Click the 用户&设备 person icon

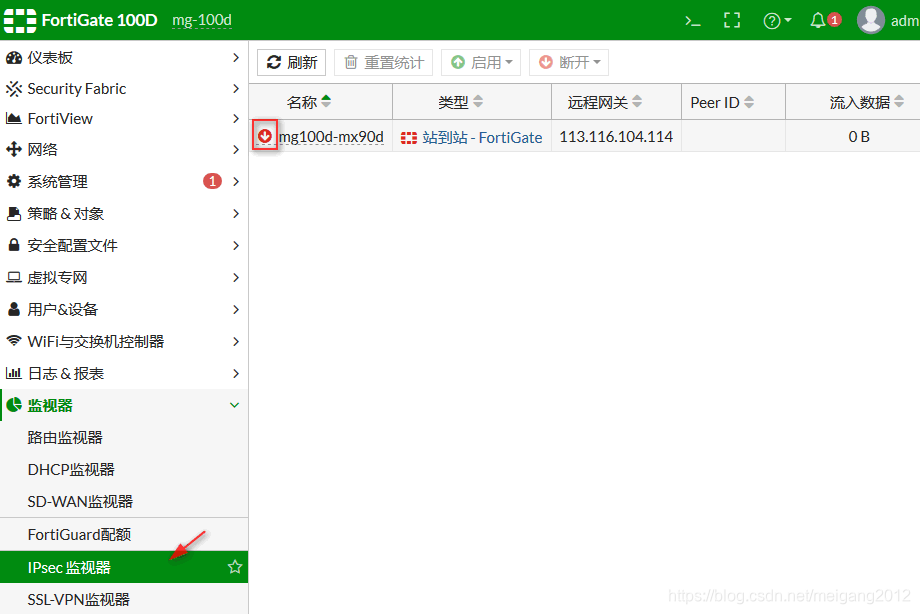(13, 309)
